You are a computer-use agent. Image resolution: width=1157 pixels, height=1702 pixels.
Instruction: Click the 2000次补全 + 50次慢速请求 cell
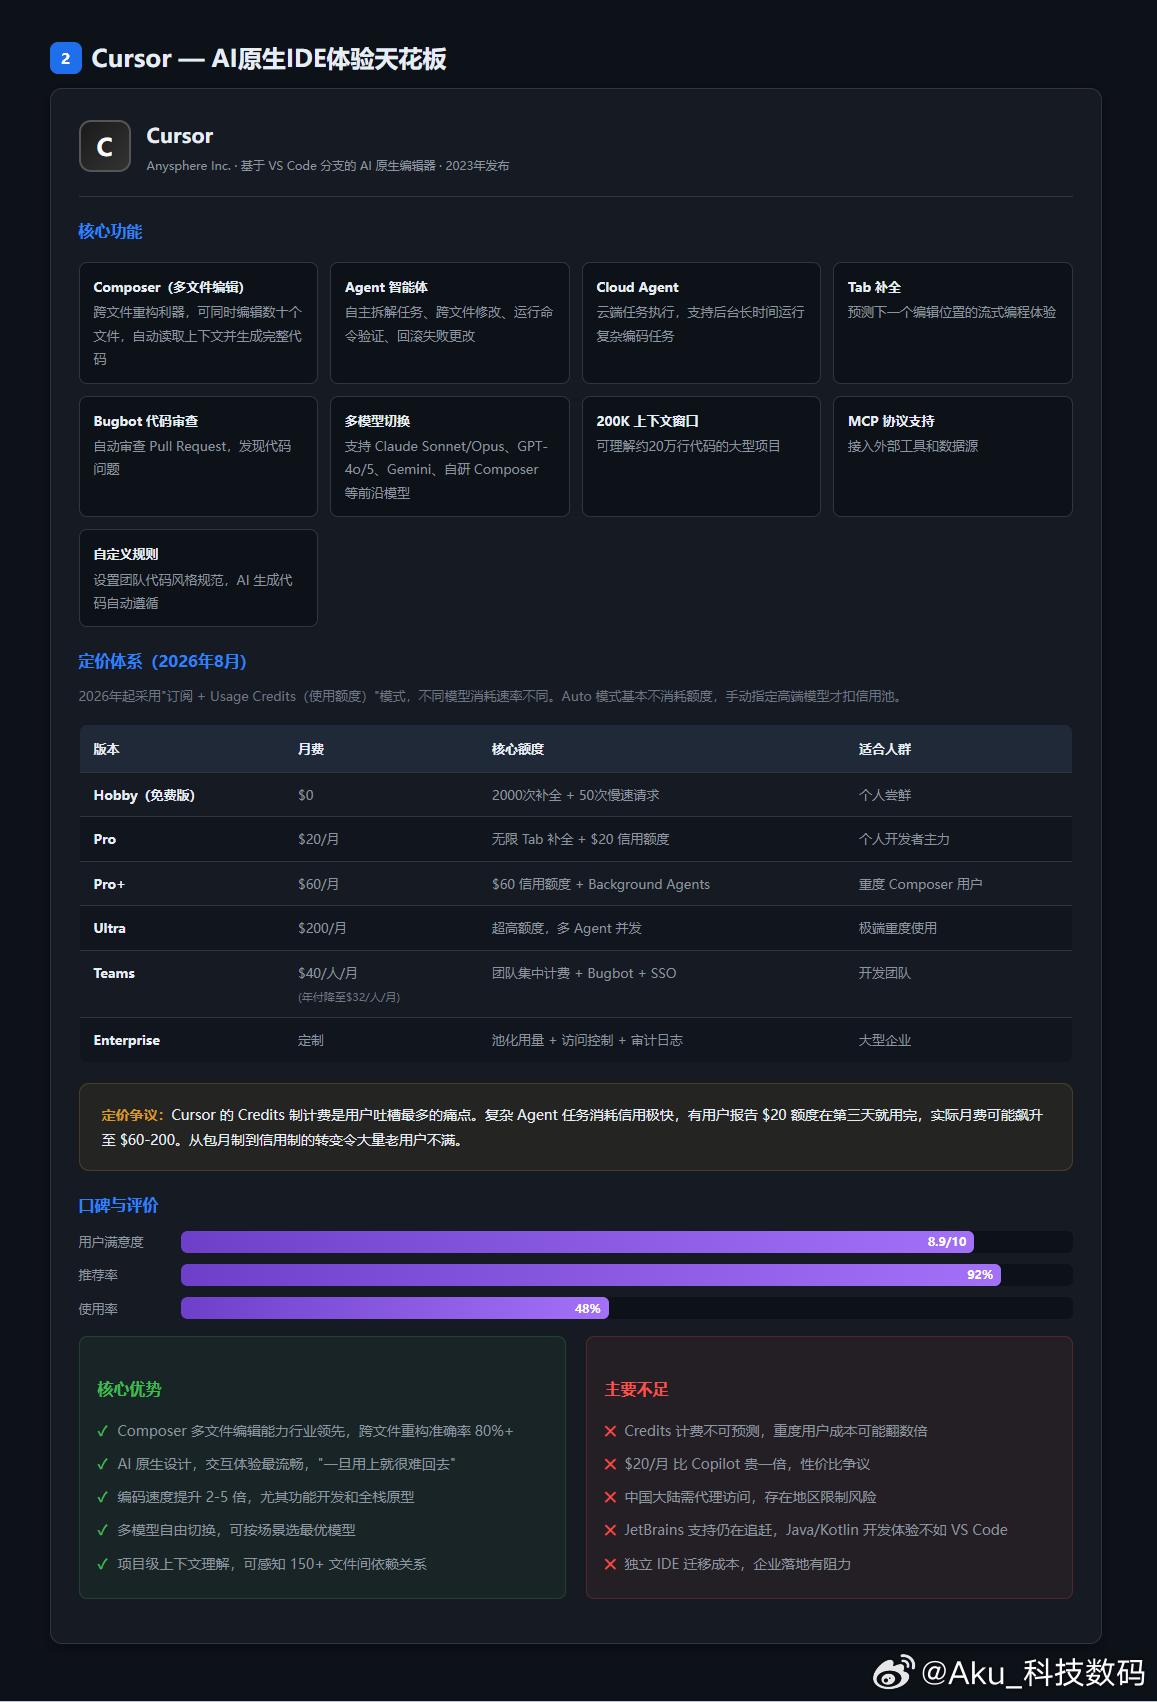(x=575, y=795)
